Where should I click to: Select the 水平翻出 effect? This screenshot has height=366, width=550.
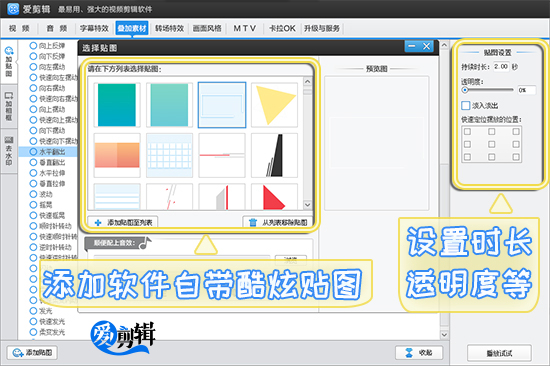tap(47, 152)
